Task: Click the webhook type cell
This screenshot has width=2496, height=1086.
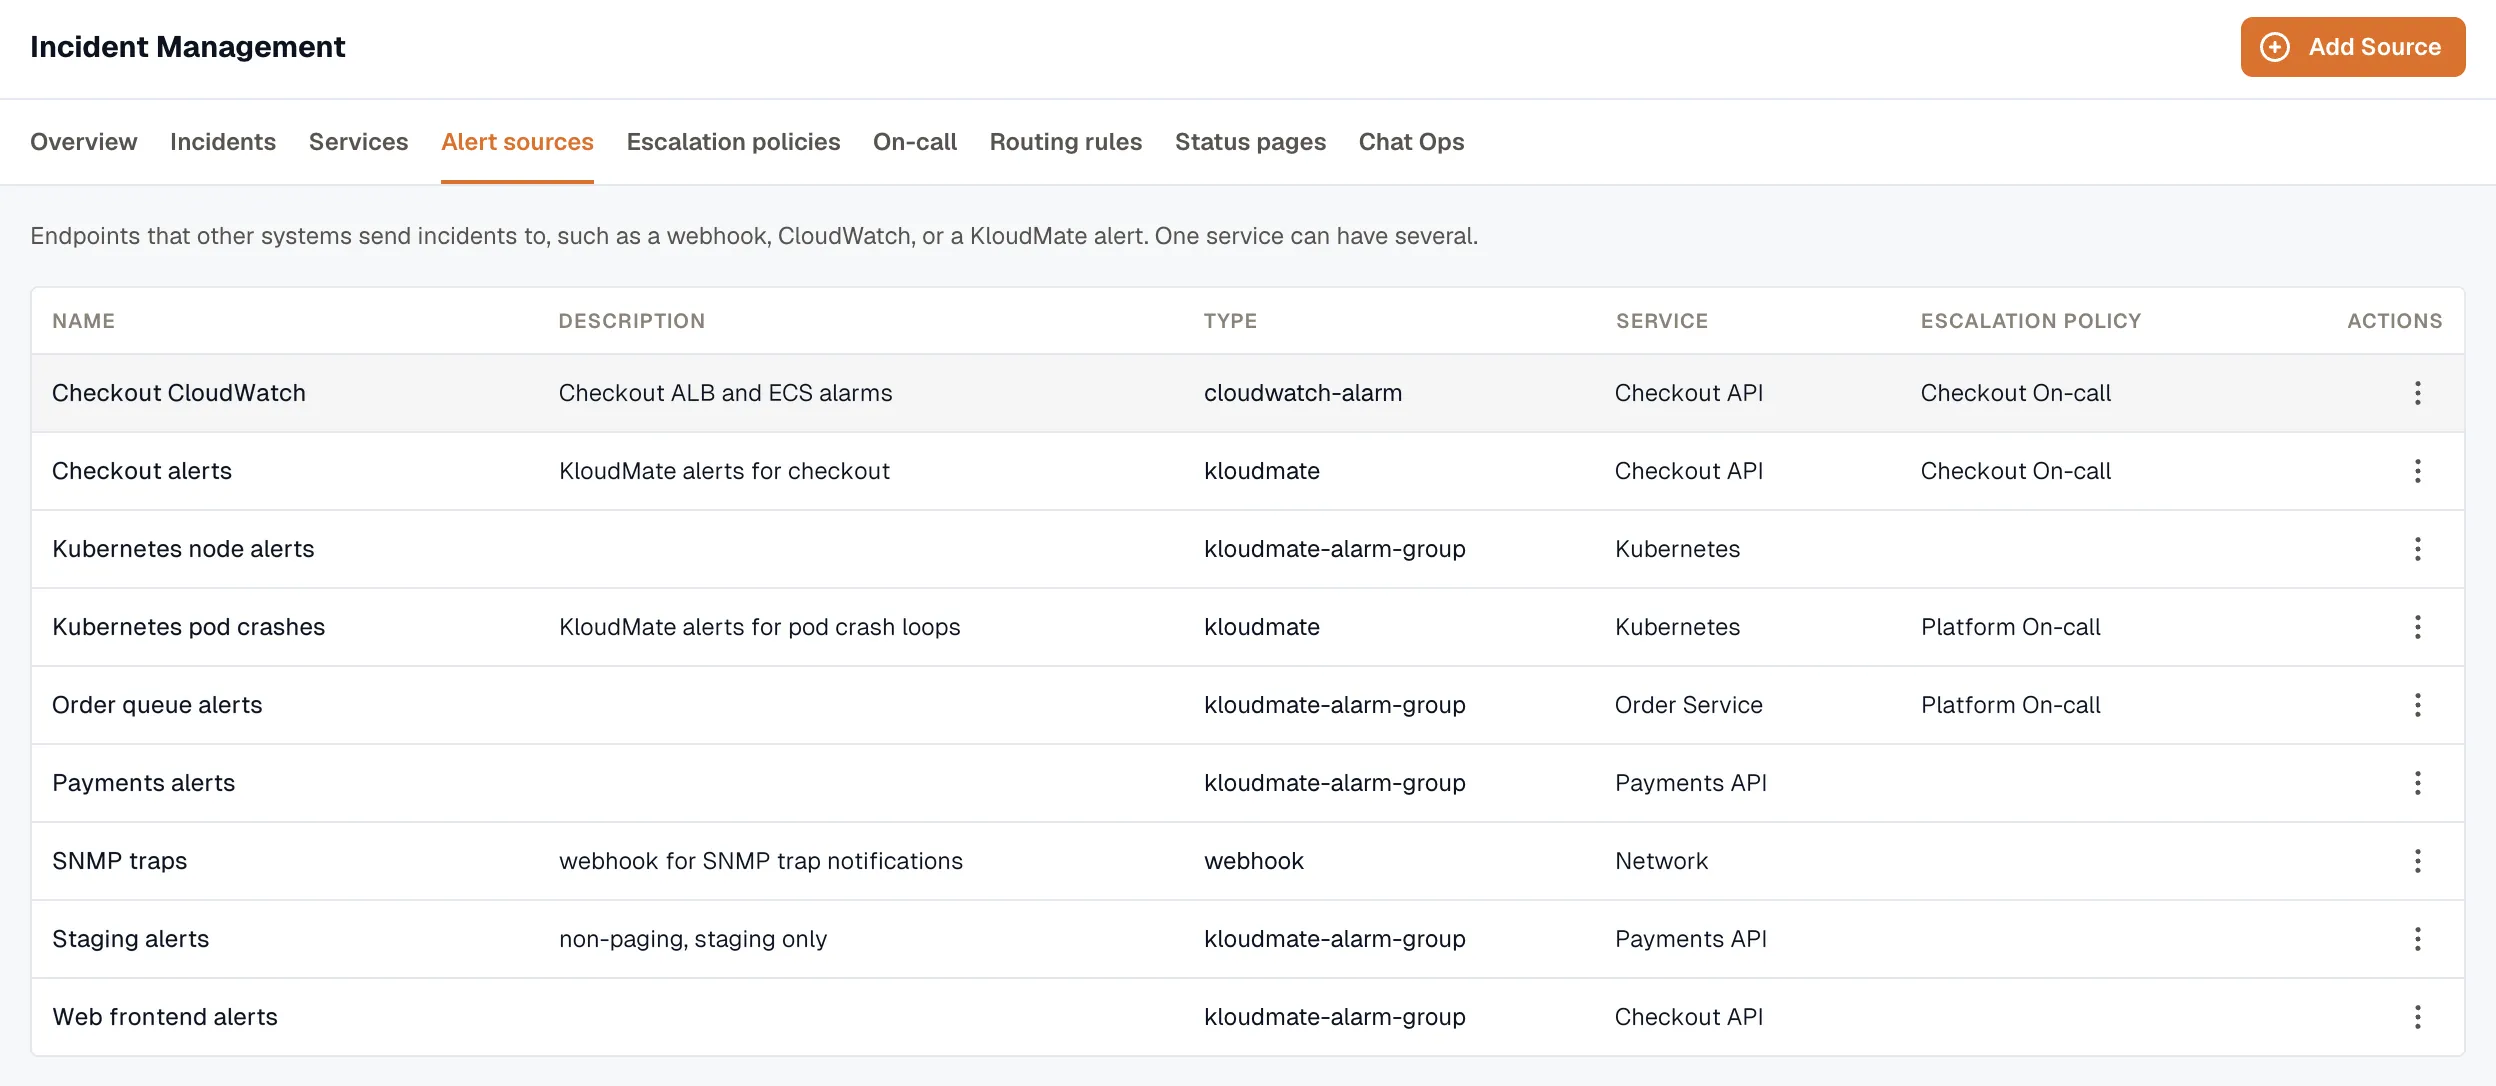Action: click(x=1254, y=861)
